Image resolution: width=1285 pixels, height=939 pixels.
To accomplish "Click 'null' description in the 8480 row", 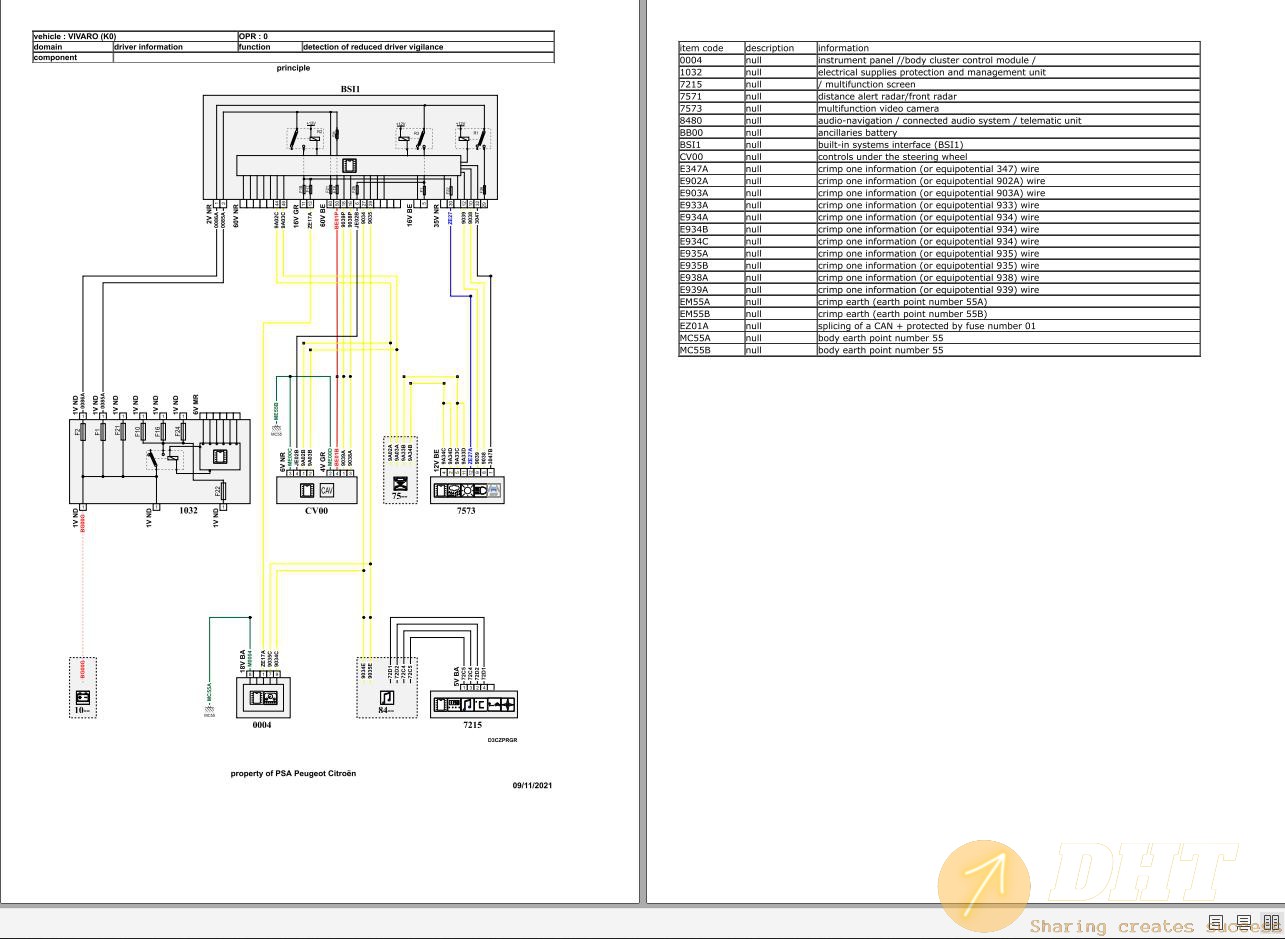I will coord(780,120).
